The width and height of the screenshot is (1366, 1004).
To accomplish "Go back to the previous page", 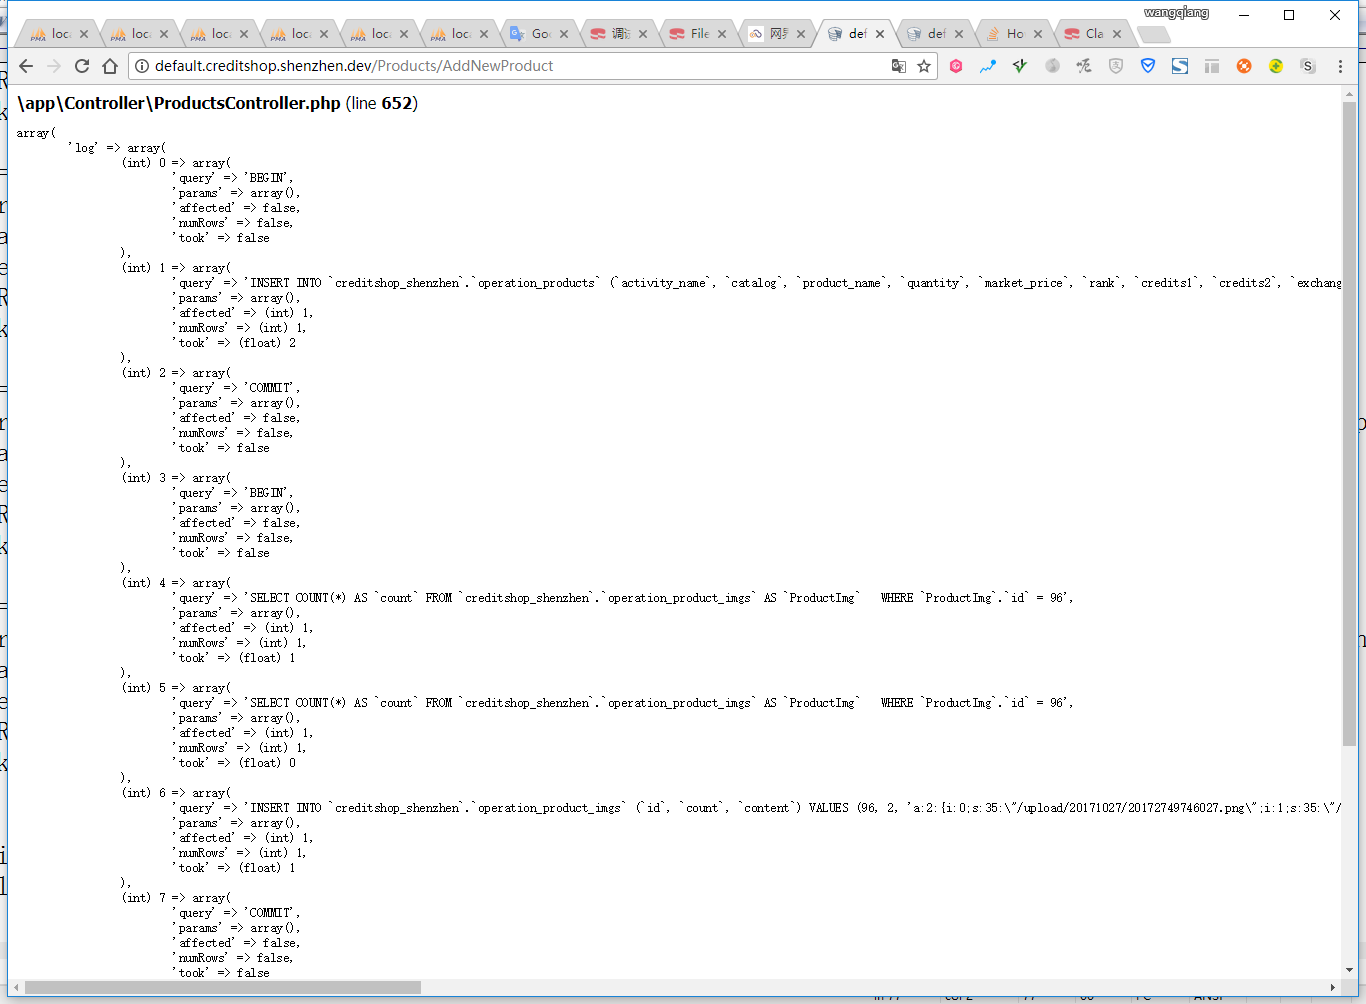I will coord(26,66).
